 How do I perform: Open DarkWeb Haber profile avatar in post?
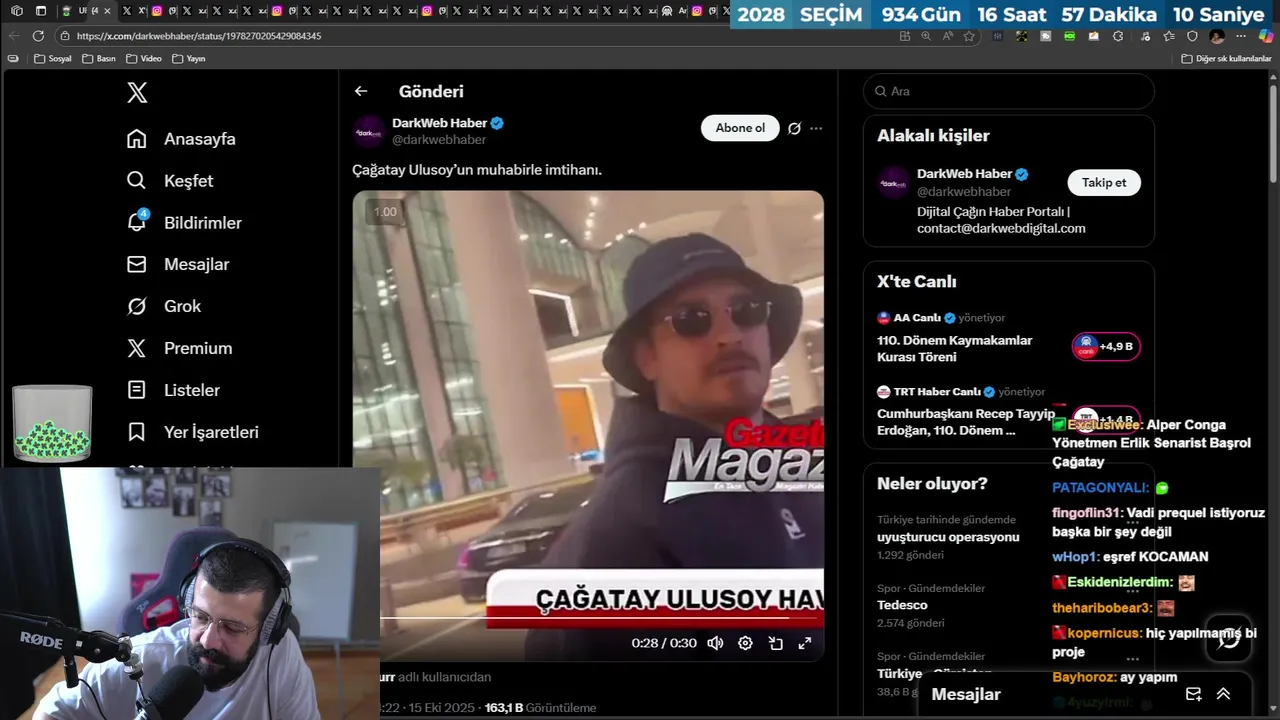pyautogui.click(x=368, y=131)
